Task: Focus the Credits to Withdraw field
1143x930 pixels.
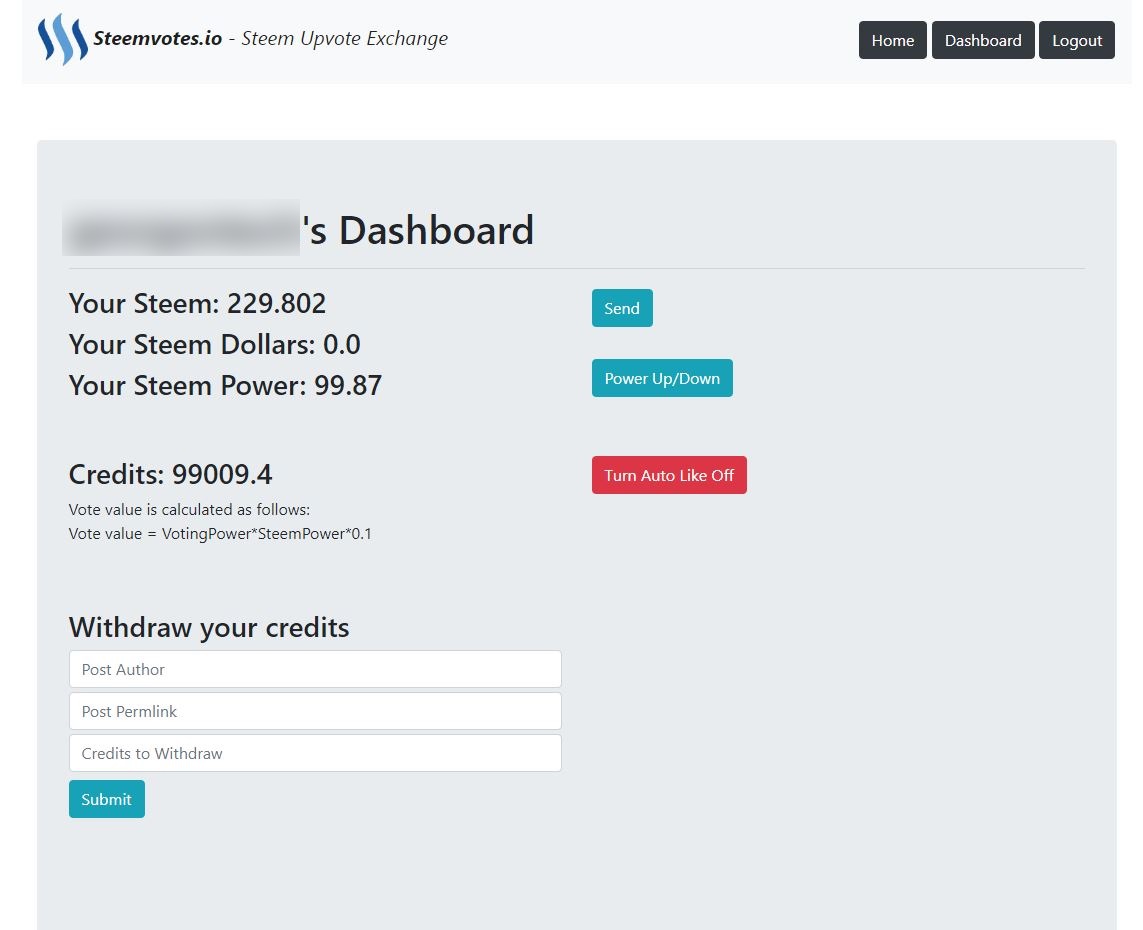Action: [315, 753]
